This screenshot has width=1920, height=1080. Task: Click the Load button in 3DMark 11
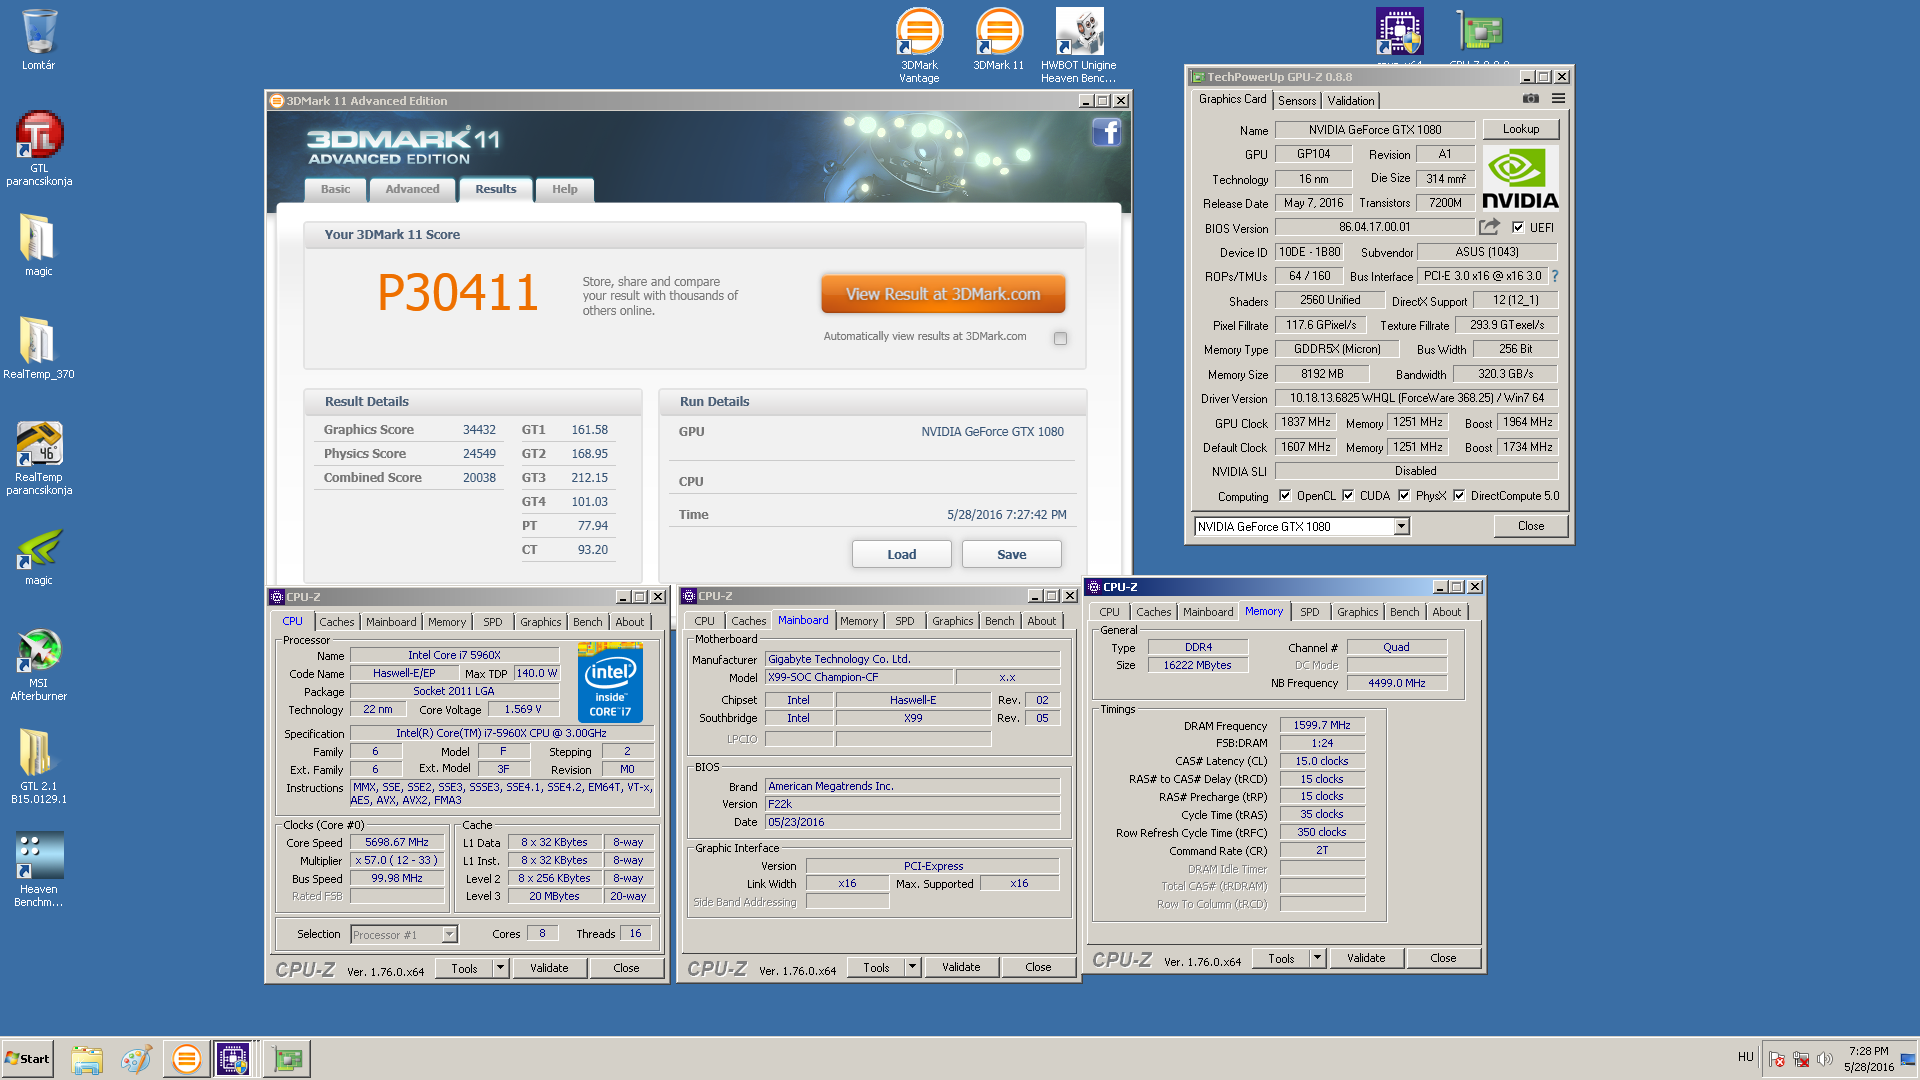click(x=901, y=555)
